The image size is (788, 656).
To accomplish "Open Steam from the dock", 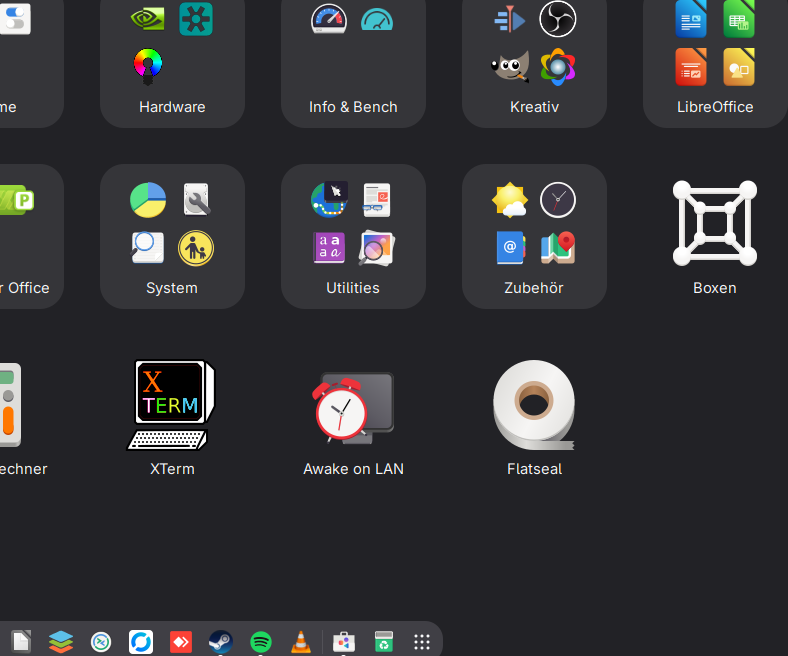I will point(221,642).
